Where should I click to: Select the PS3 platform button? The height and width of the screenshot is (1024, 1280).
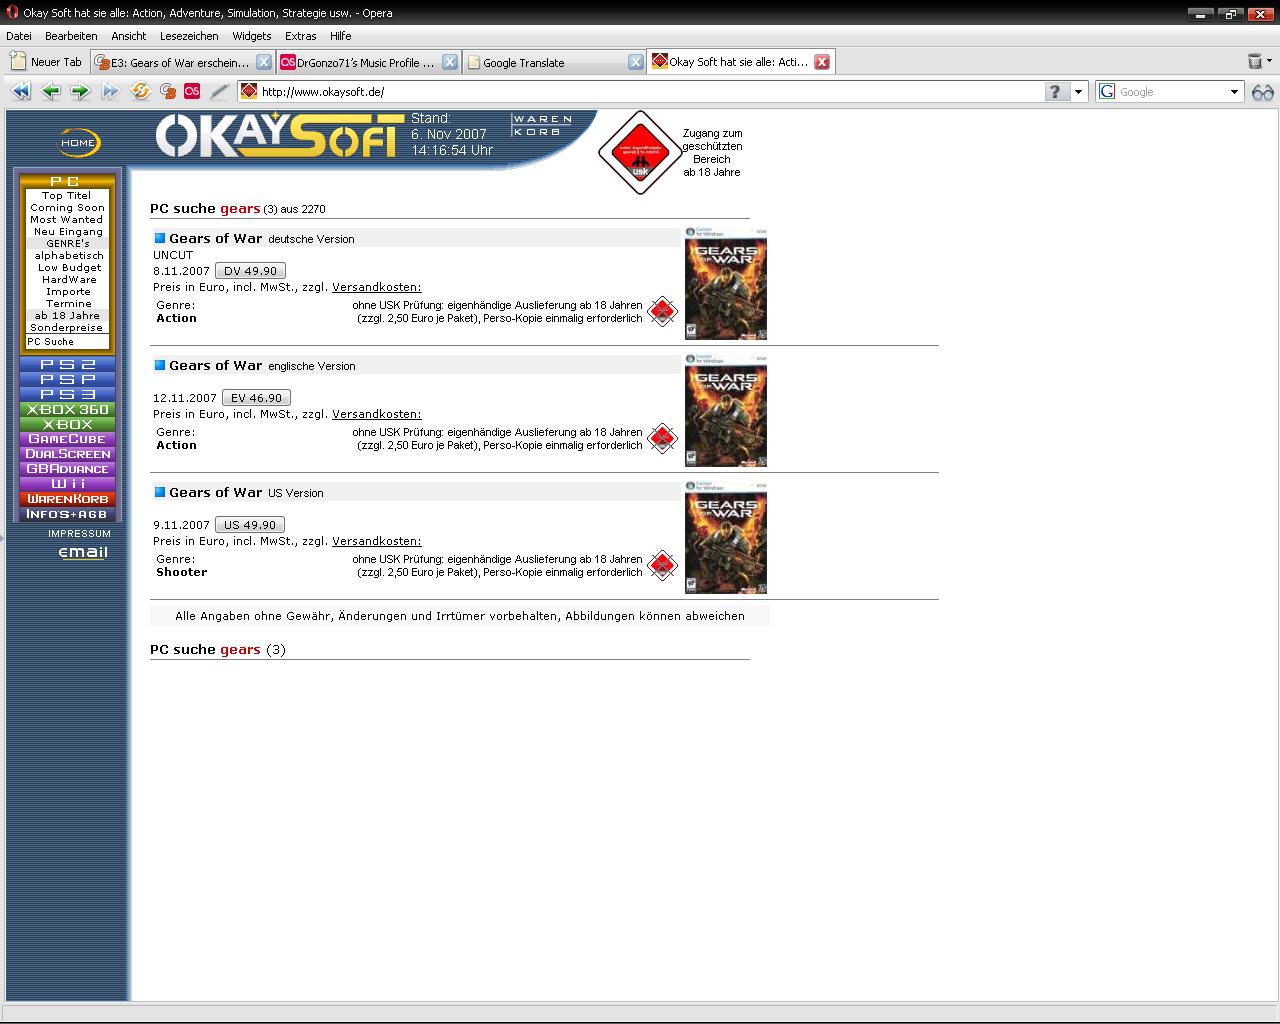click(67, 395)
